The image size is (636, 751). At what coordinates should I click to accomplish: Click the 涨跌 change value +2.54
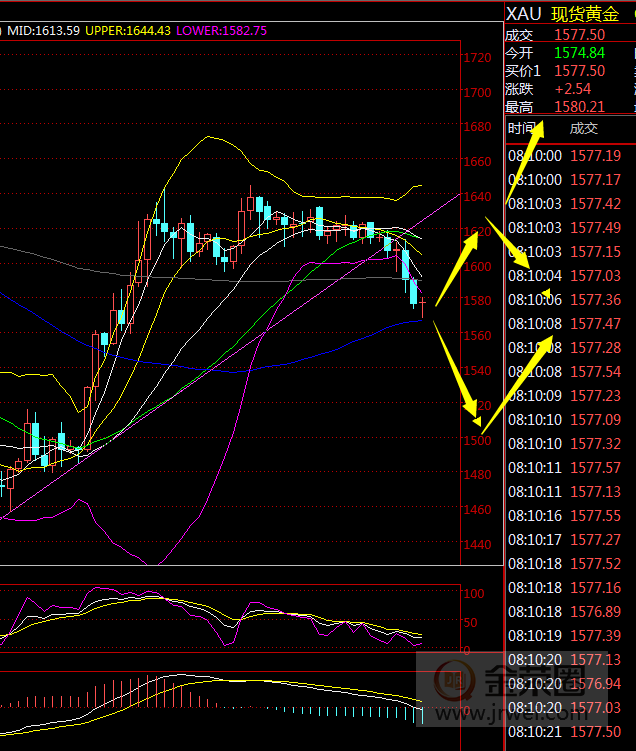click(x=574, y=89)
